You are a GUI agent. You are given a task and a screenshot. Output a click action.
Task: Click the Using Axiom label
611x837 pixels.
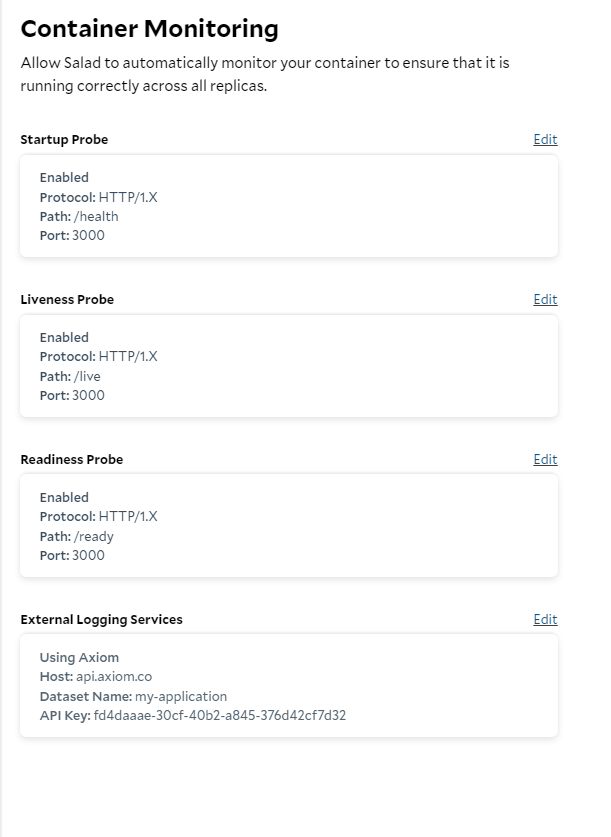coord(79,657)
